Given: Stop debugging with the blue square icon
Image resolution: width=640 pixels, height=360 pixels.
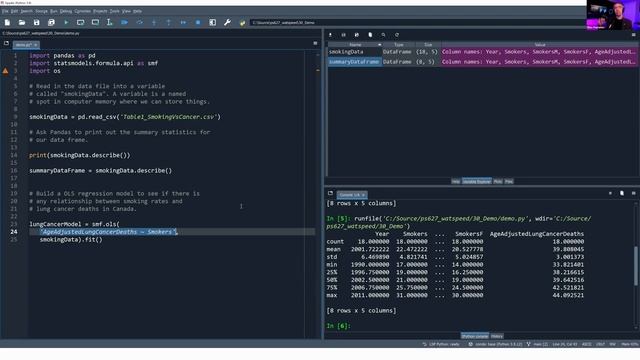Looking at the screenshot, I should (198, 22).
